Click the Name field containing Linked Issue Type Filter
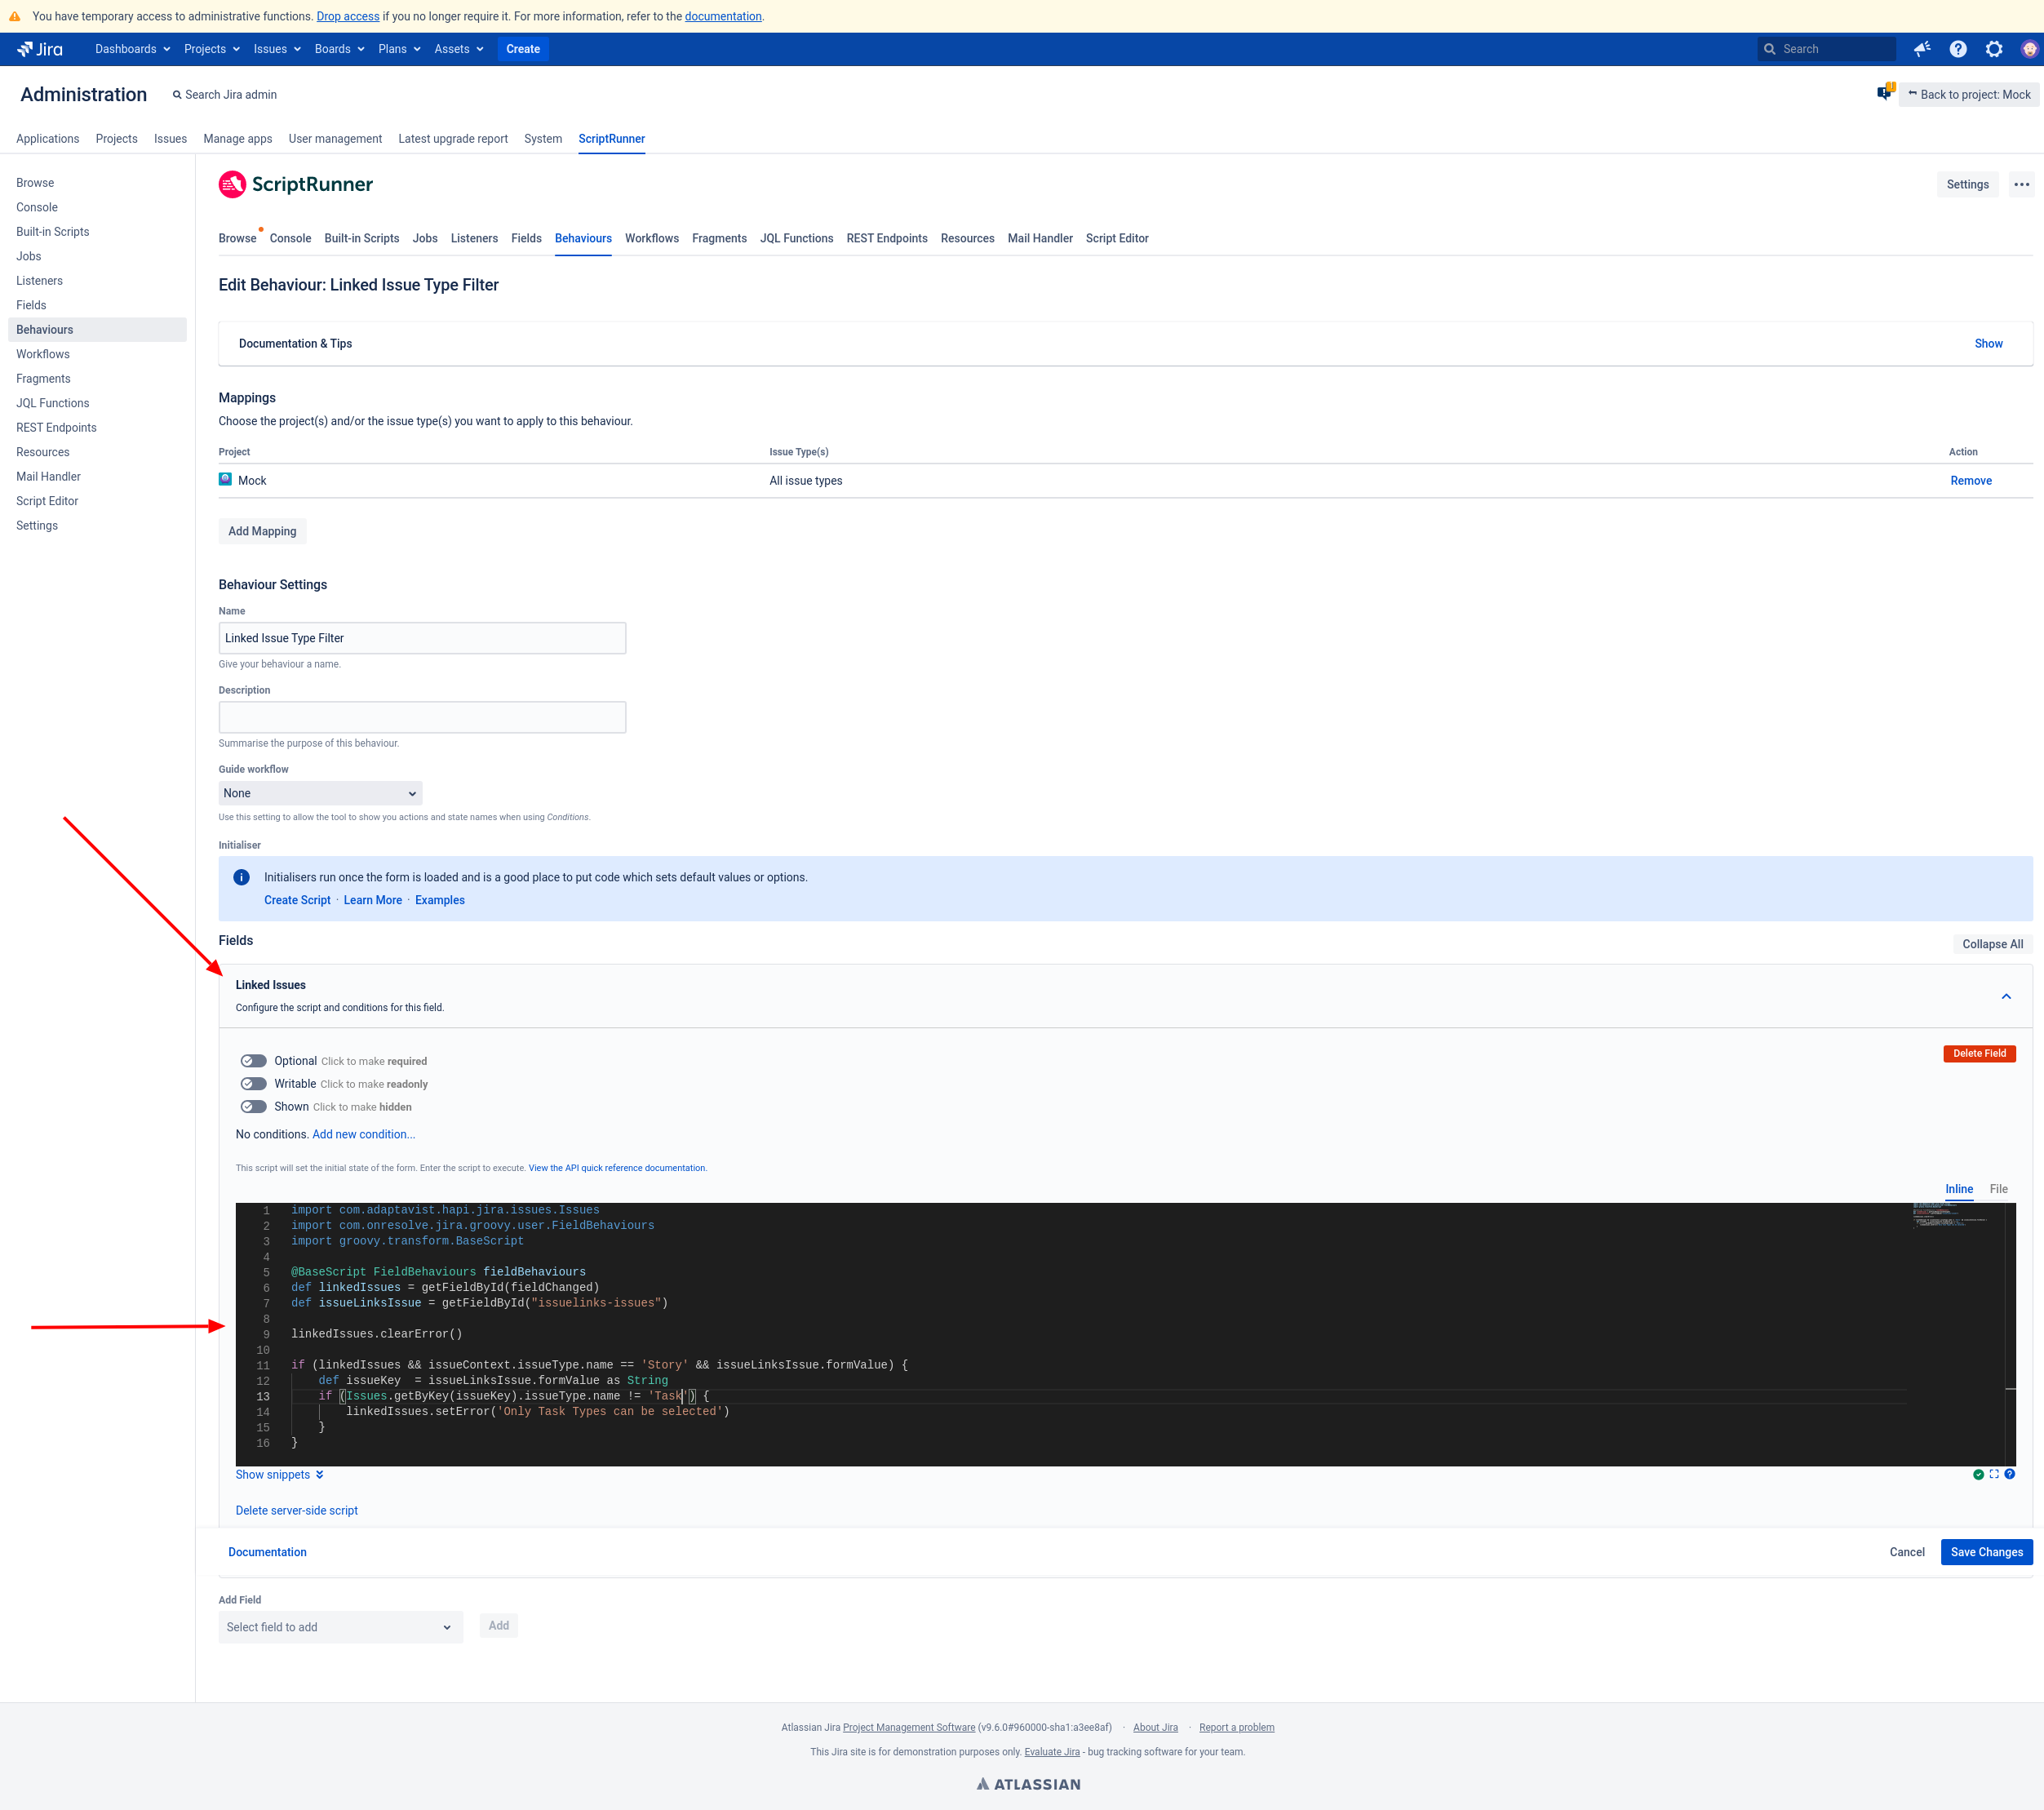 421,637
